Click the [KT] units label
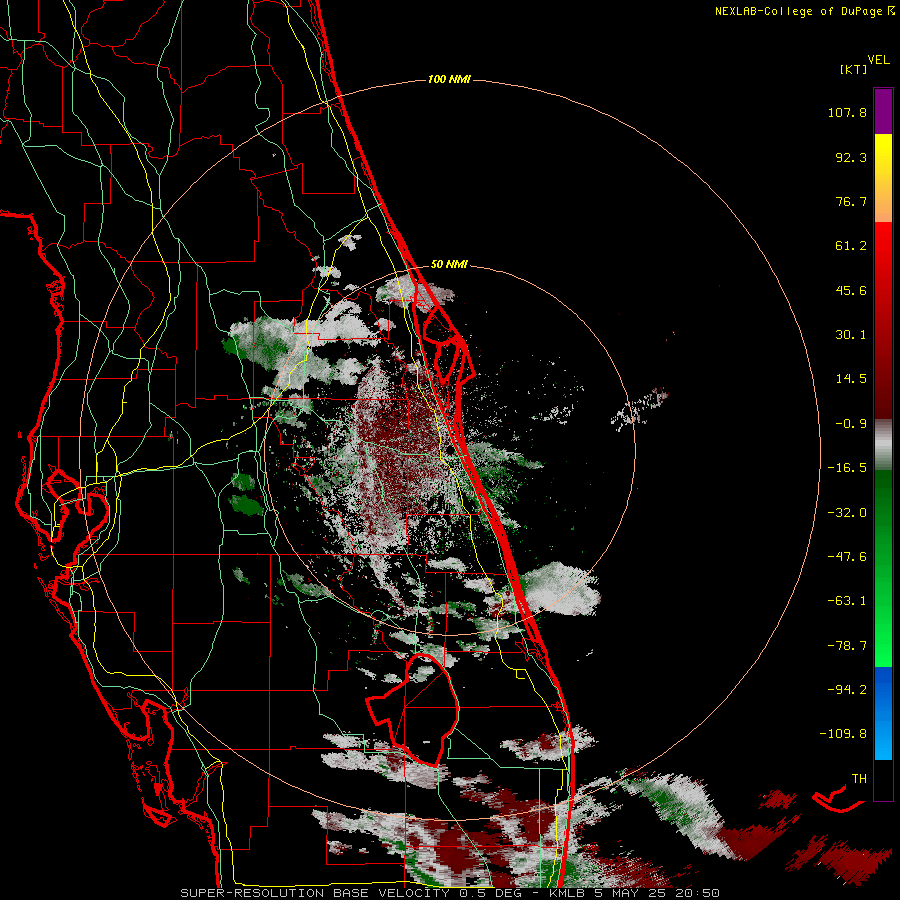900x900 pixels. click(x=854, y=69)
